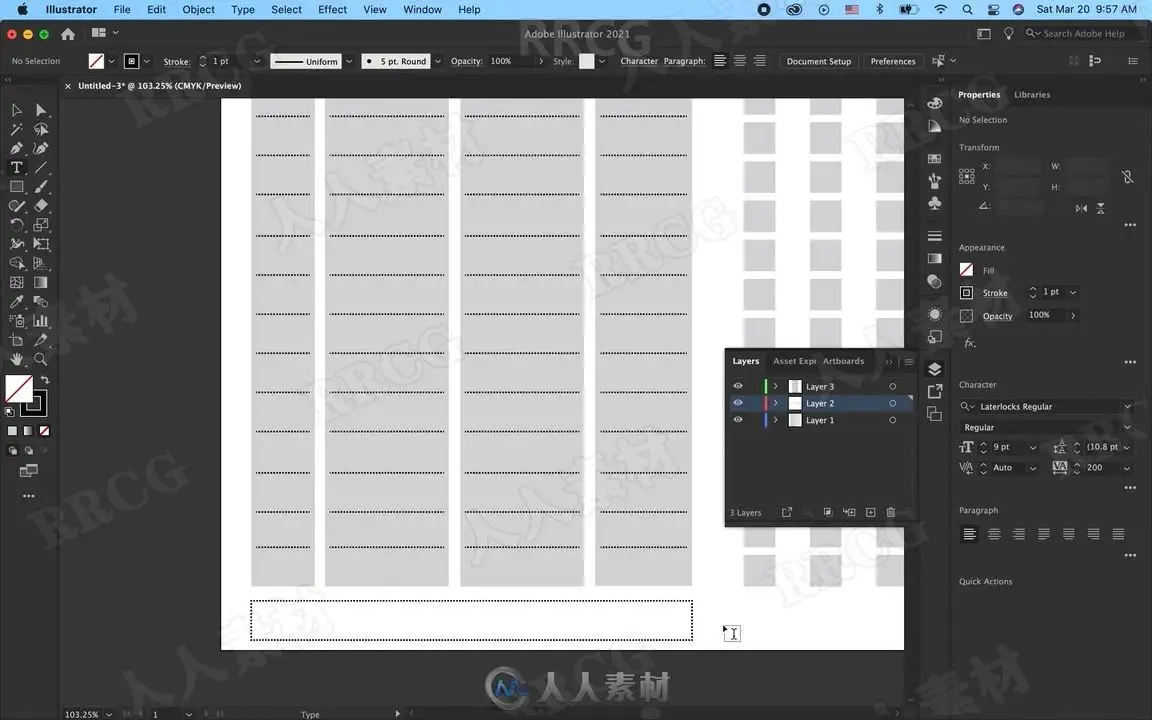Select the Curvature tool
The image size is (1152, 720).
(40, 148)
